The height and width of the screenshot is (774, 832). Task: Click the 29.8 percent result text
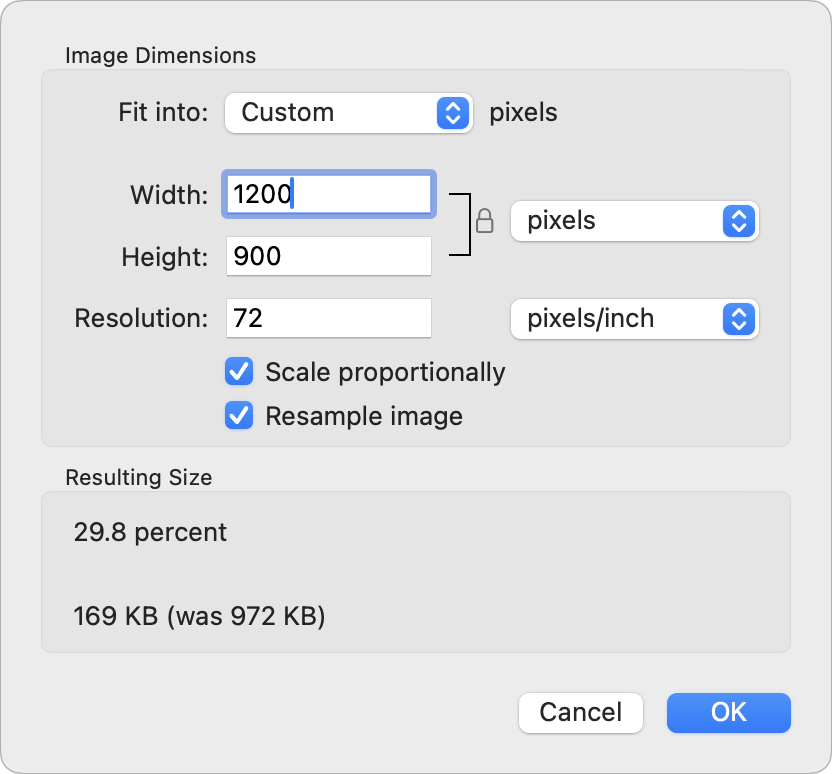click(150, 532)
